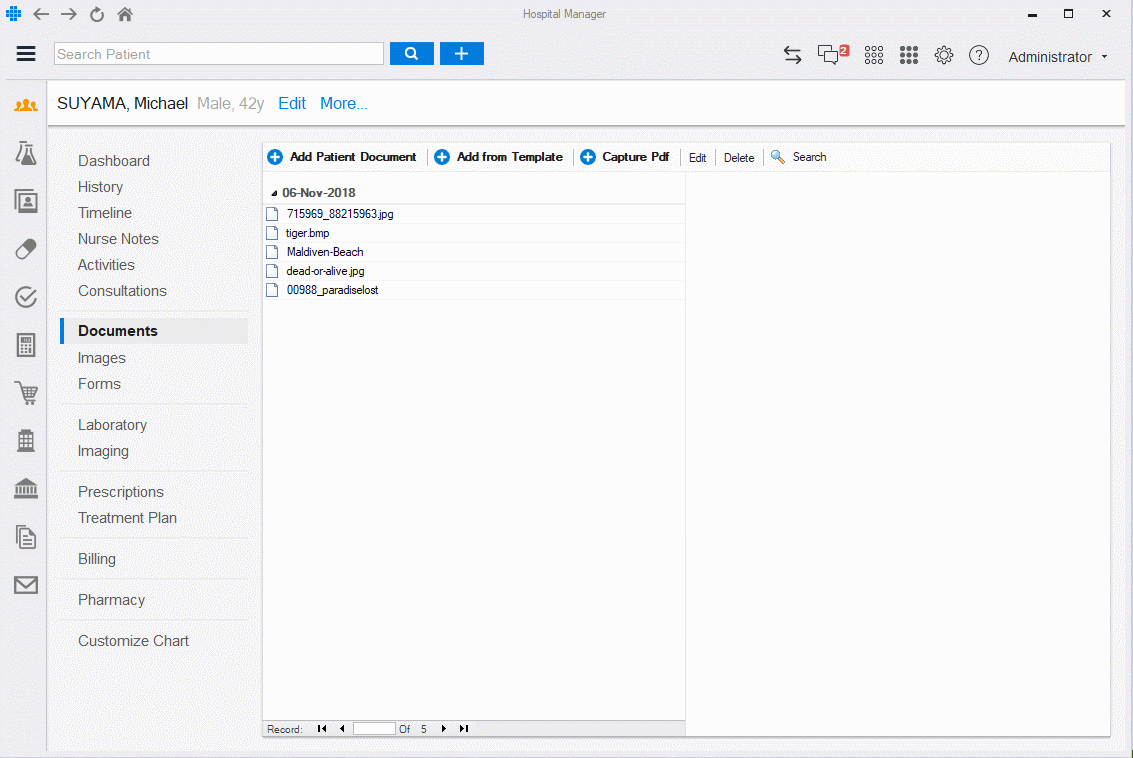The image size is (1133, 758).
Task: Open the laboratory flask sidebar icon
Action: (x=26, y=153)
